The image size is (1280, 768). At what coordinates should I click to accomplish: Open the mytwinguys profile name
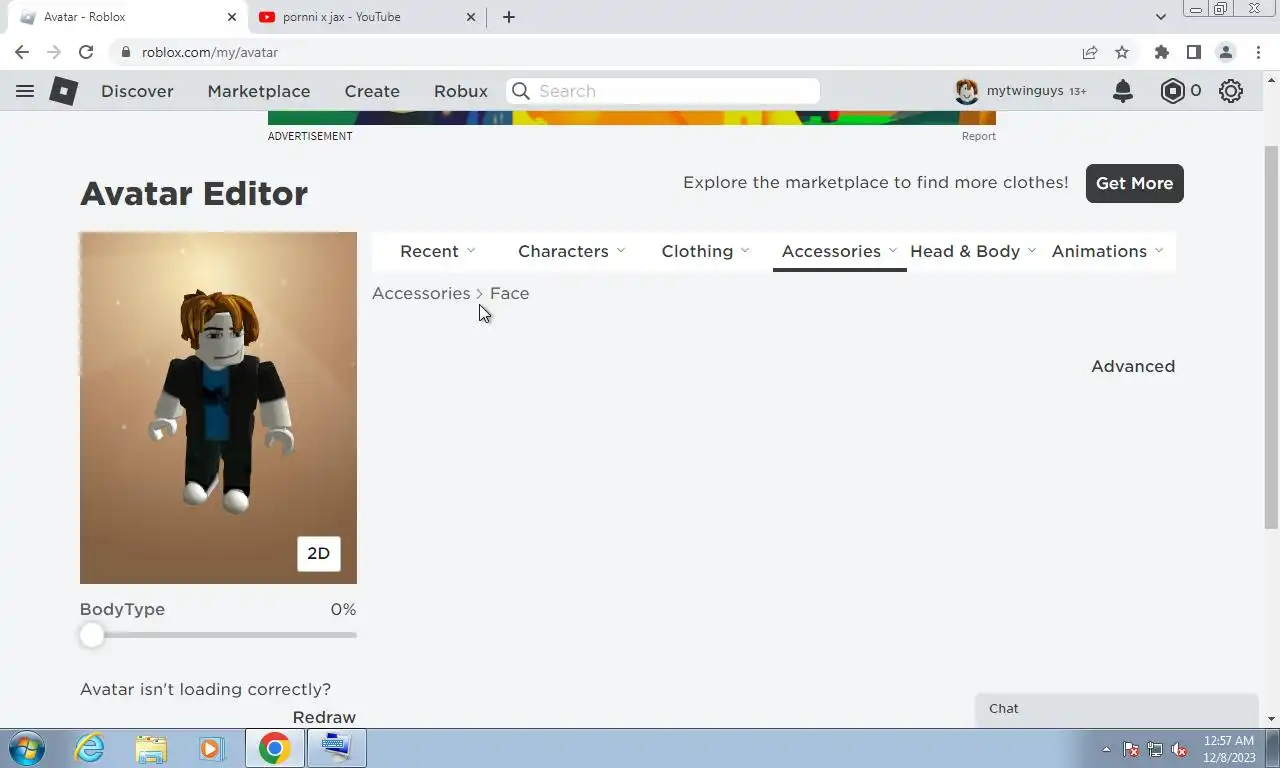[x=1025, y=91]
